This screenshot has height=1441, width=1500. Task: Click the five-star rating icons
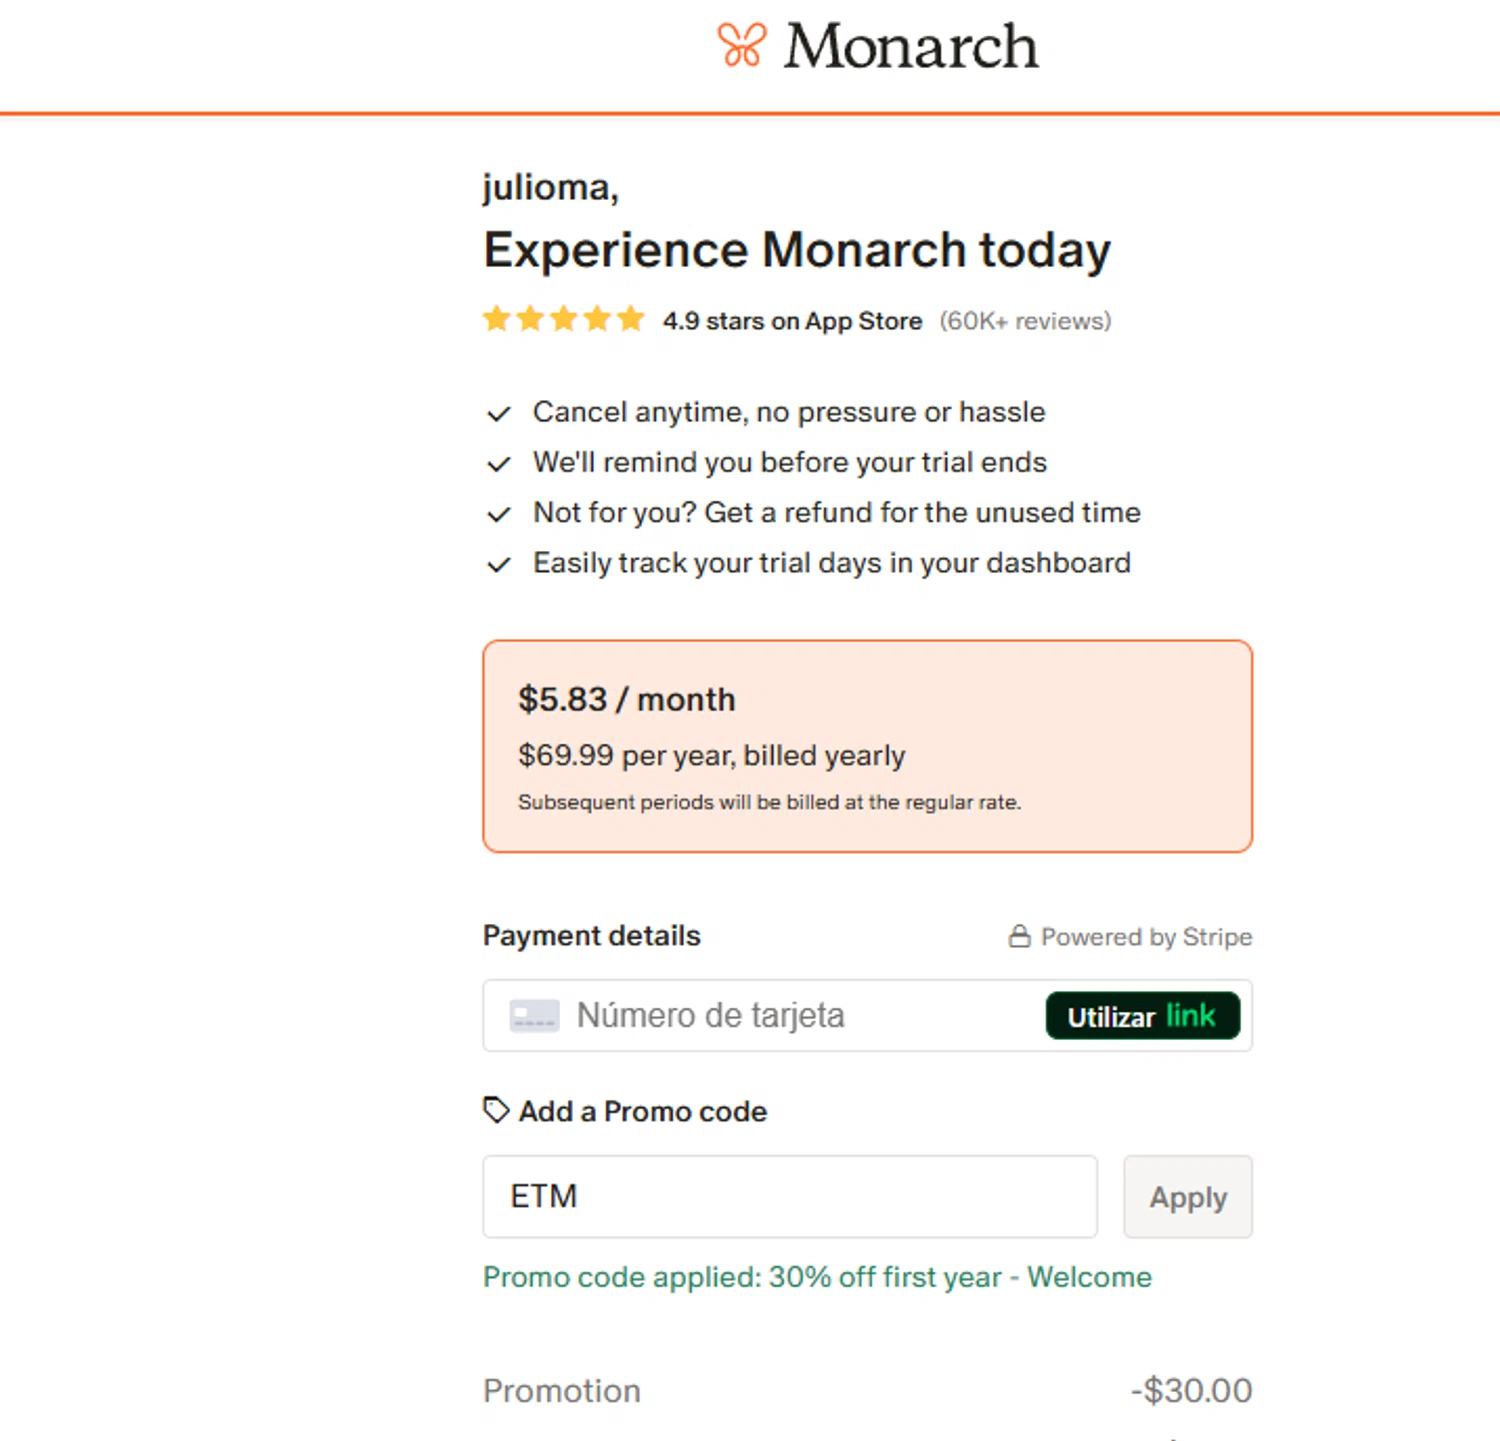[563, 320]
